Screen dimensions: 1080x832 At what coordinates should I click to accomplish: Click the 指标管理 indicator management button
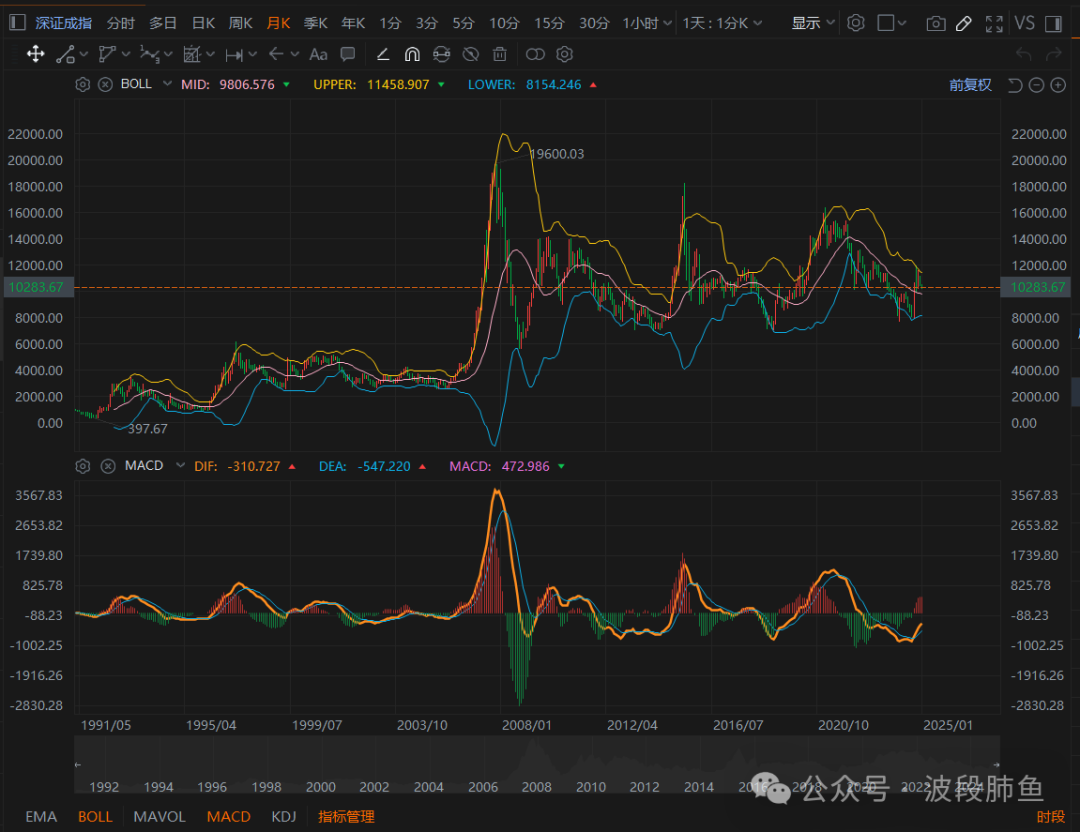[x=346, y=816]
